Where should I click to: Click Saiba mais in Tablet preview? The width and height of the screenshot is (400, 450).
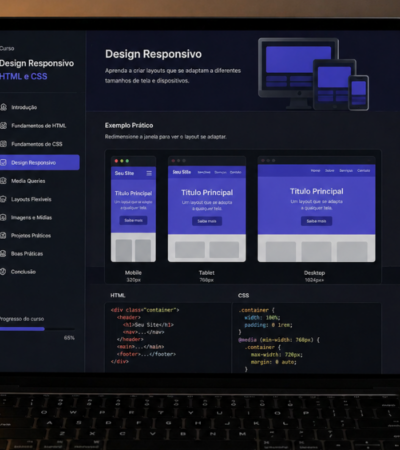point(207,221)
